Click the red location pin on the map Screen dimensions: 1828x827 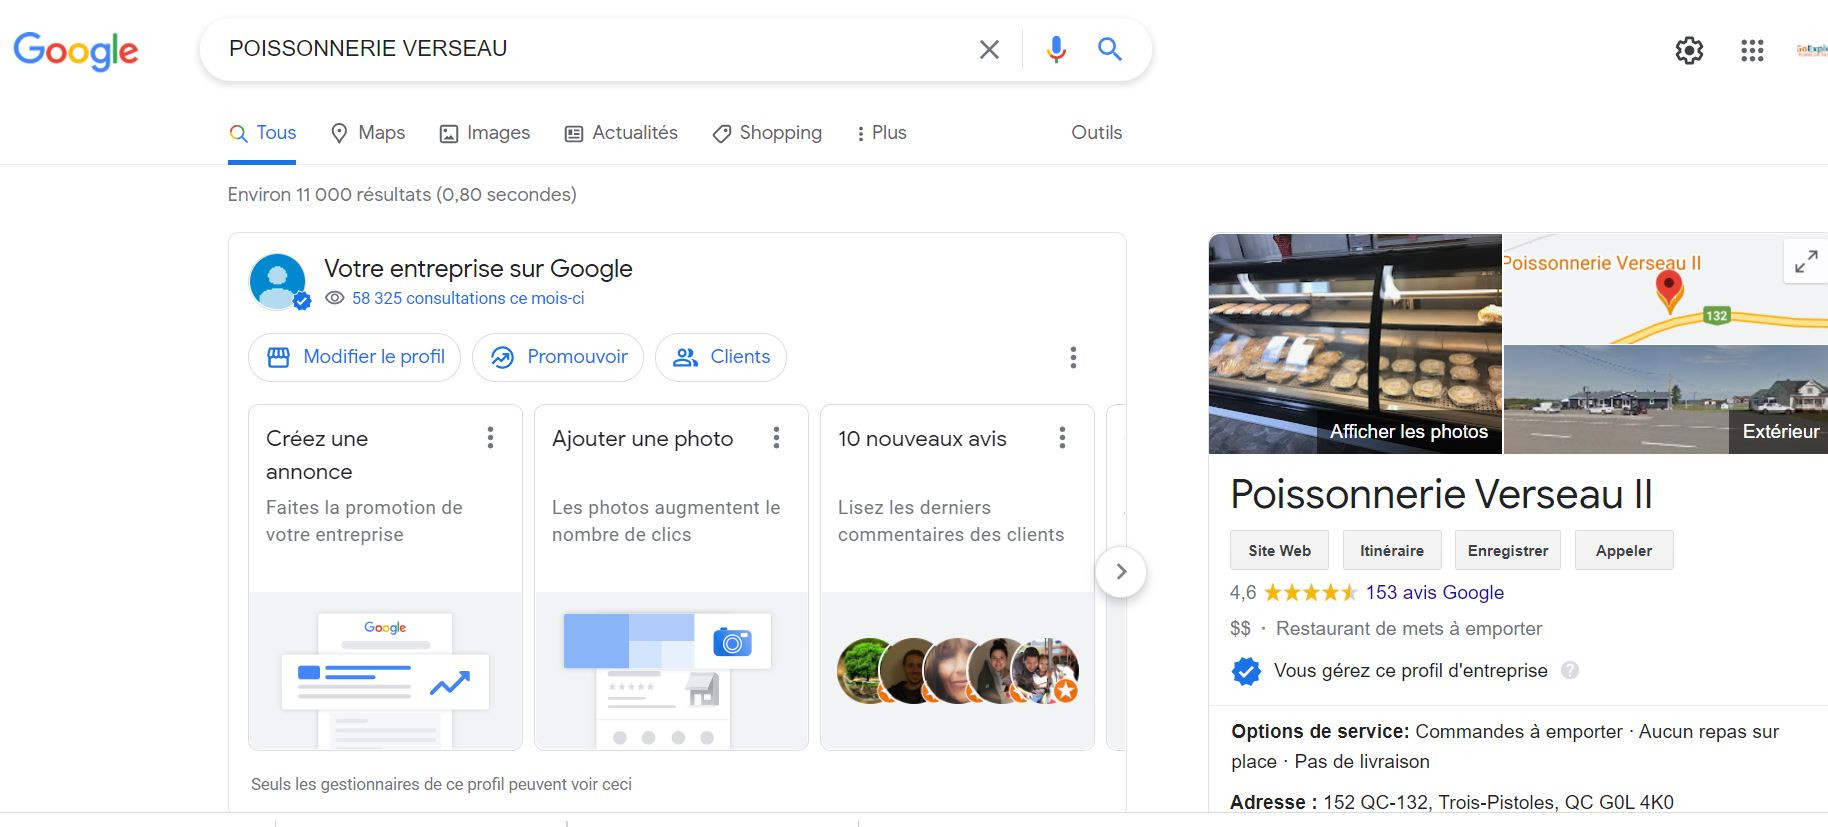point(1669,291)
